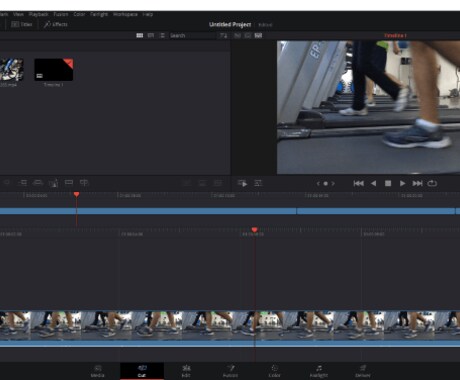This screenshot has height=380, width=460.
Task: Switch to the Cut page
Action: pyautogui.click(x=142, y=371)
